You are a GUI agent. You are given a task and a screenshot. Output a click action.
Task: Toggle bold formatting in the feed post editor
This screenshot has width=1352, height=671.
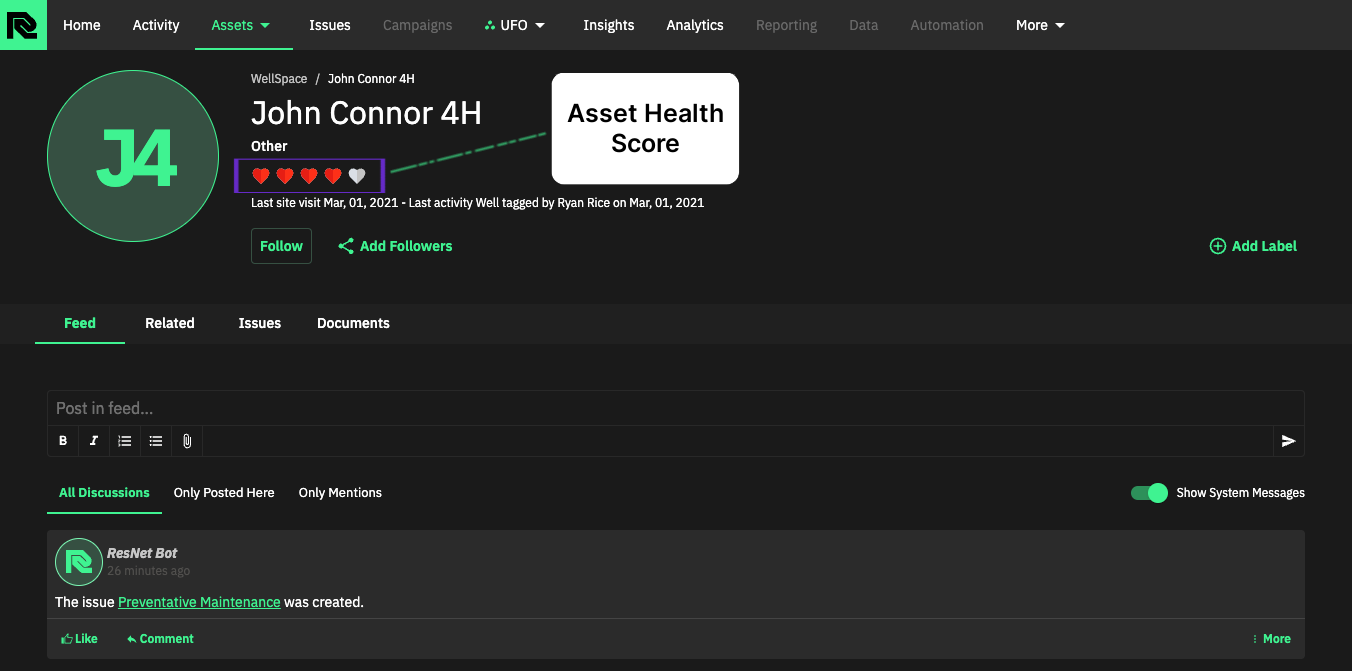click(62, 441)
